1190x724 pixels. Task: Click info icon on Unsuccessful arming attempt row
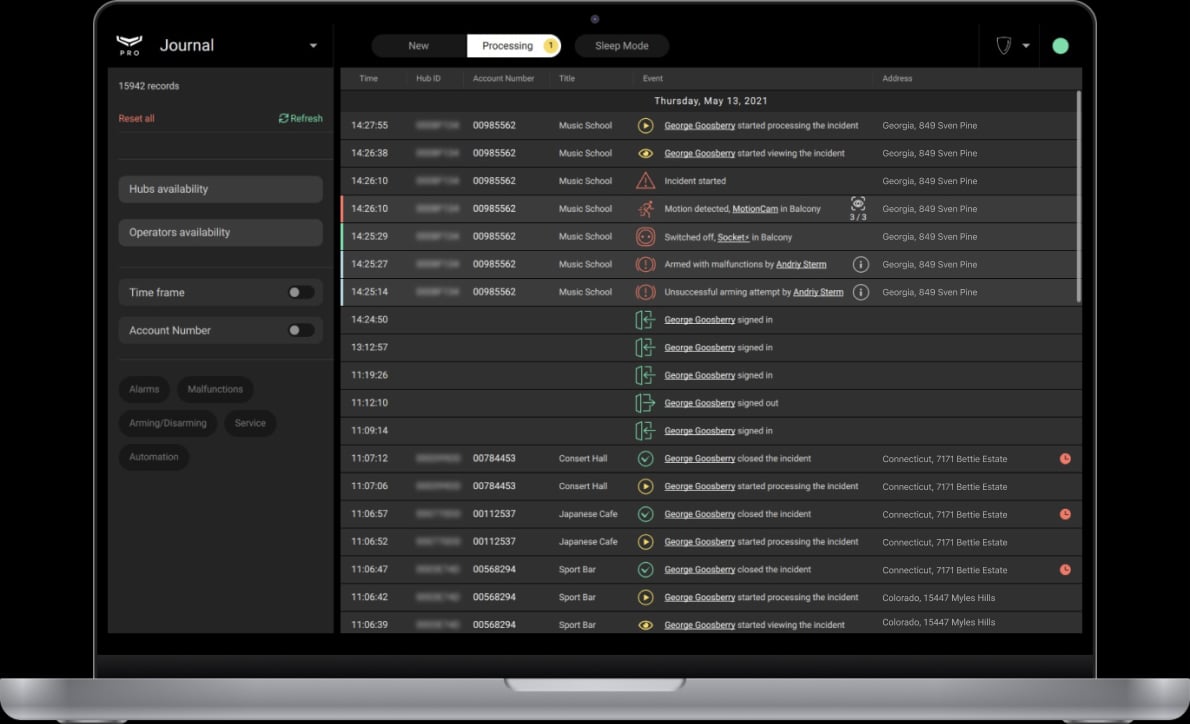pyautogui.click(x=860, y=292)
